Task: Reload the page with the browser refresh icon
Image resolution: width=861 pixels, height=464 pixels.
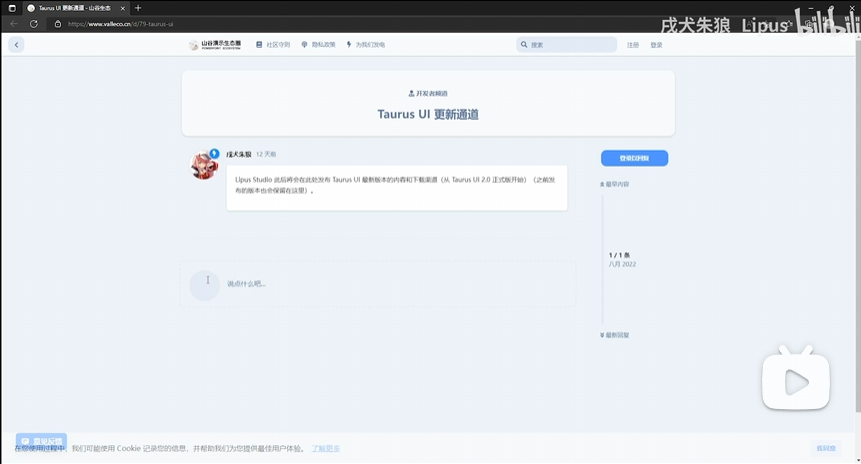Action: click(x=33, y=24)
